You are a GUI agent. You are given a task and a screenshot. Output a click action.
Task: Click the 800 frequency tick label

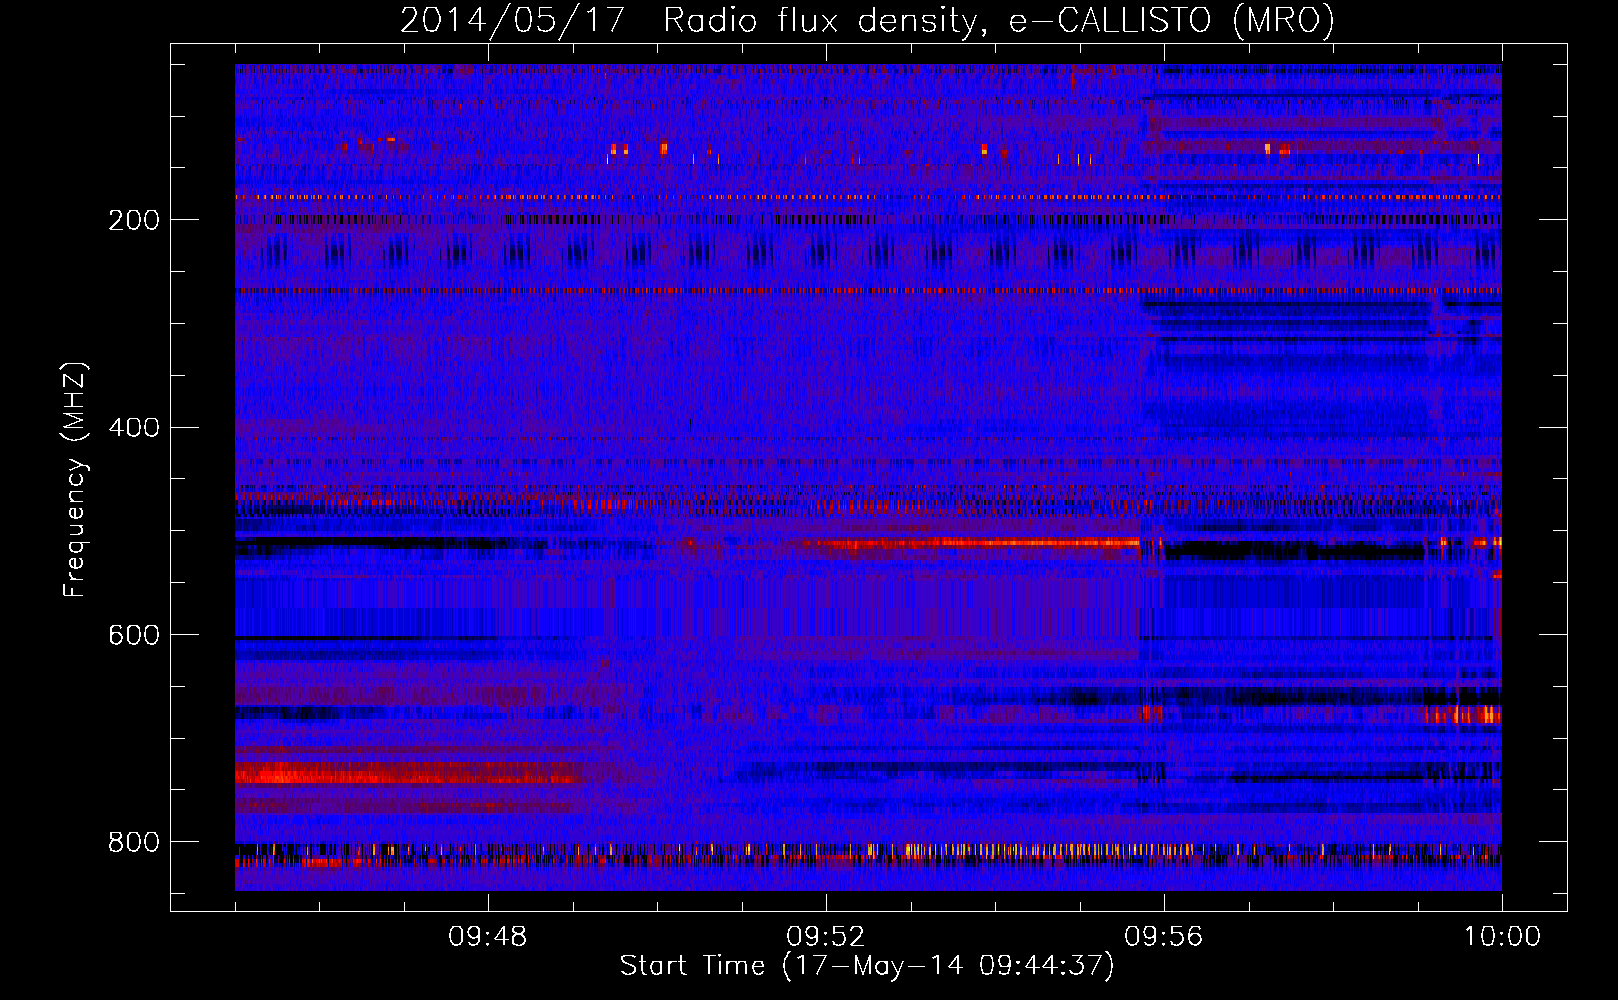[x=134, y=843]
